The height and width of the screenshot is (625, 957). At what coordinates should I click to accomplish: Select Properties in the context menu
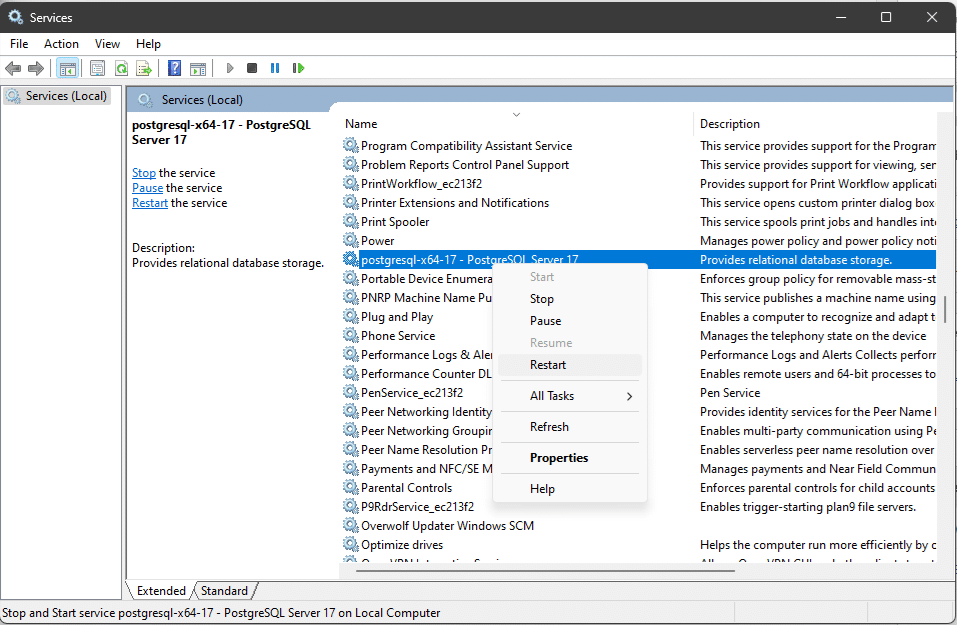click(559, 458)
